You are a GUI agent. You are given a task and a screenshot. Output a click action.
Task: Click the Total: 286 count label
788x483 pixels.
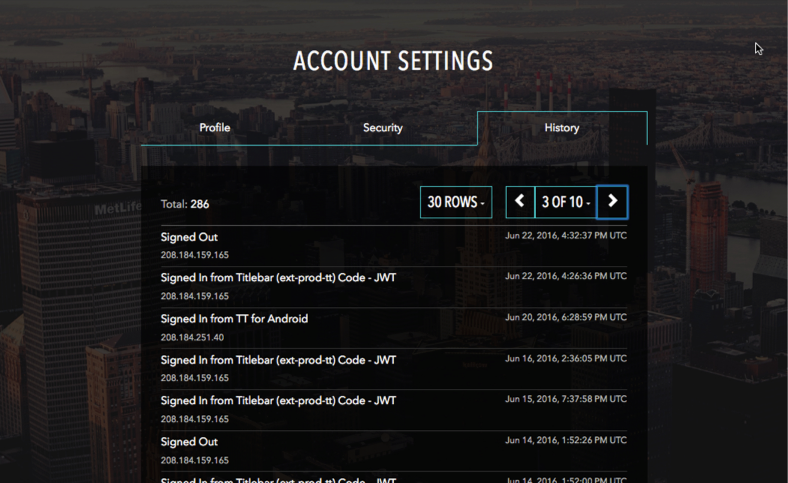[x=185, y=204]
